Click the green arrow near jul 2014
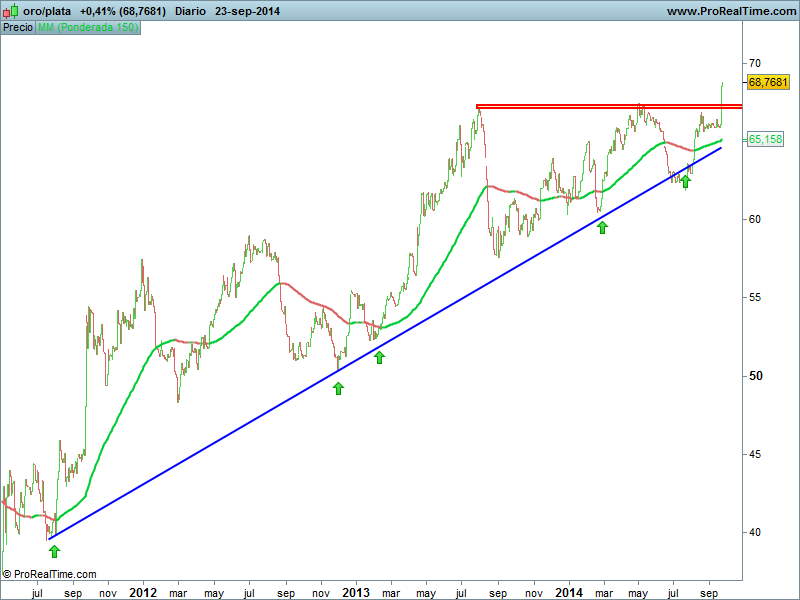Image resolution: width=800 pixels, height=600 pixels. point(686,182)
